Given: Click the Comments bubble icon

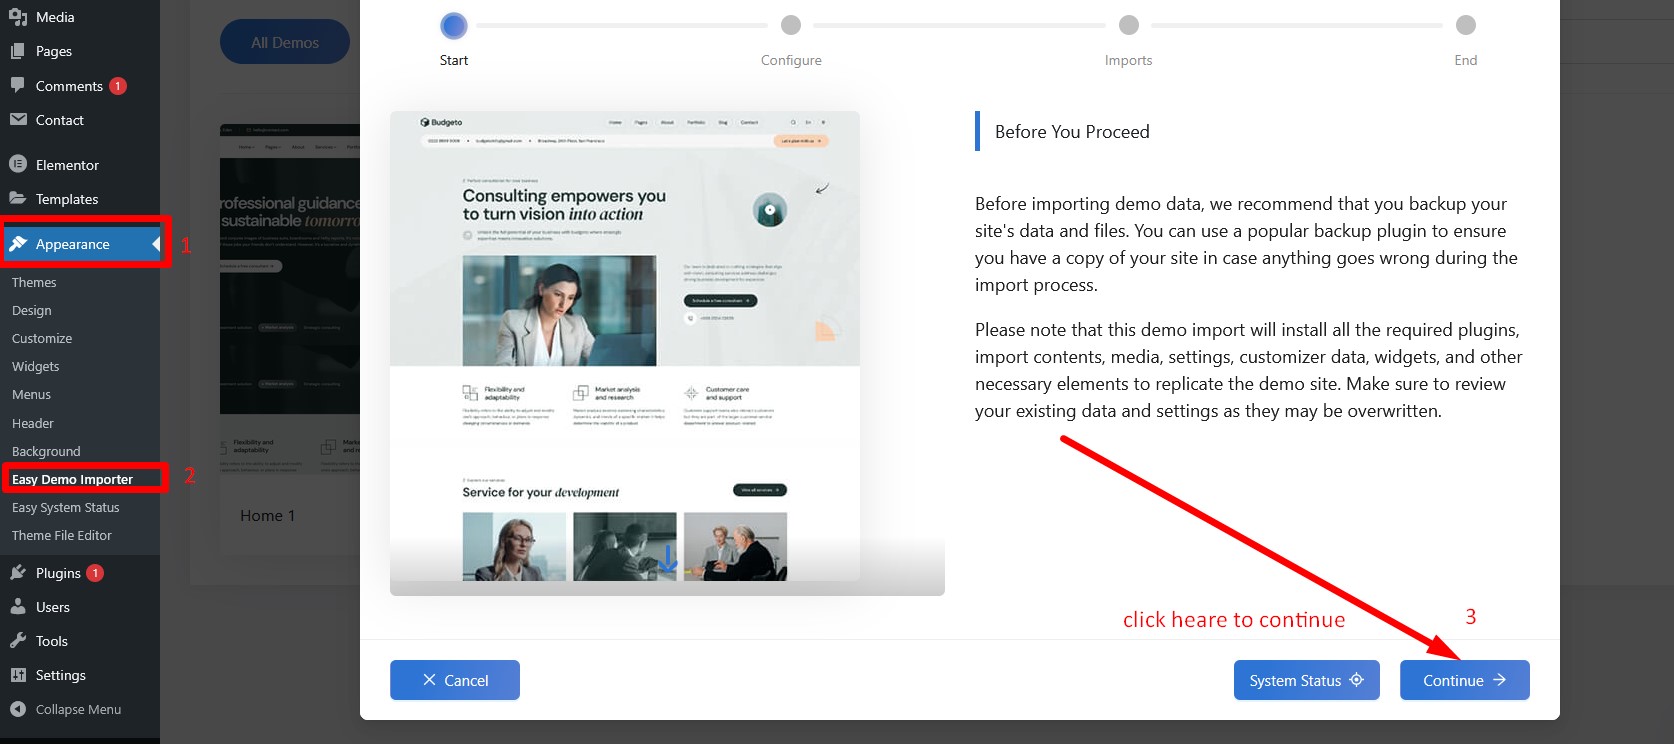Looking at the screenshot, I should (18, 86).
